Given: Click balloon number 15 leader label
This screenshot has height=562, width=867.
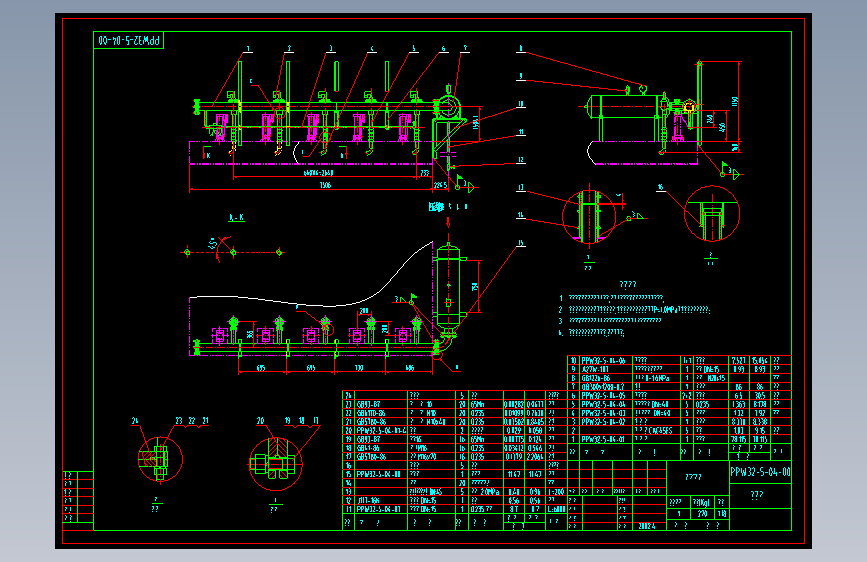Looking at the screenshot, I should coord(520,243).
